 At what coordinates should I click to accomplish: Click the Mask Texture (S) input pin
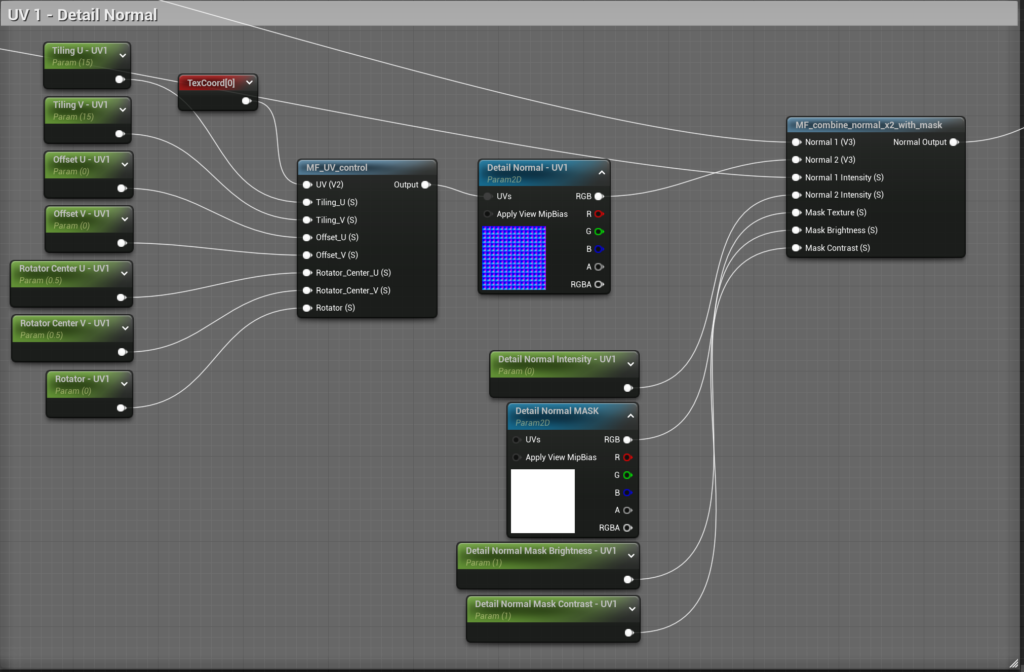[796, 213]
